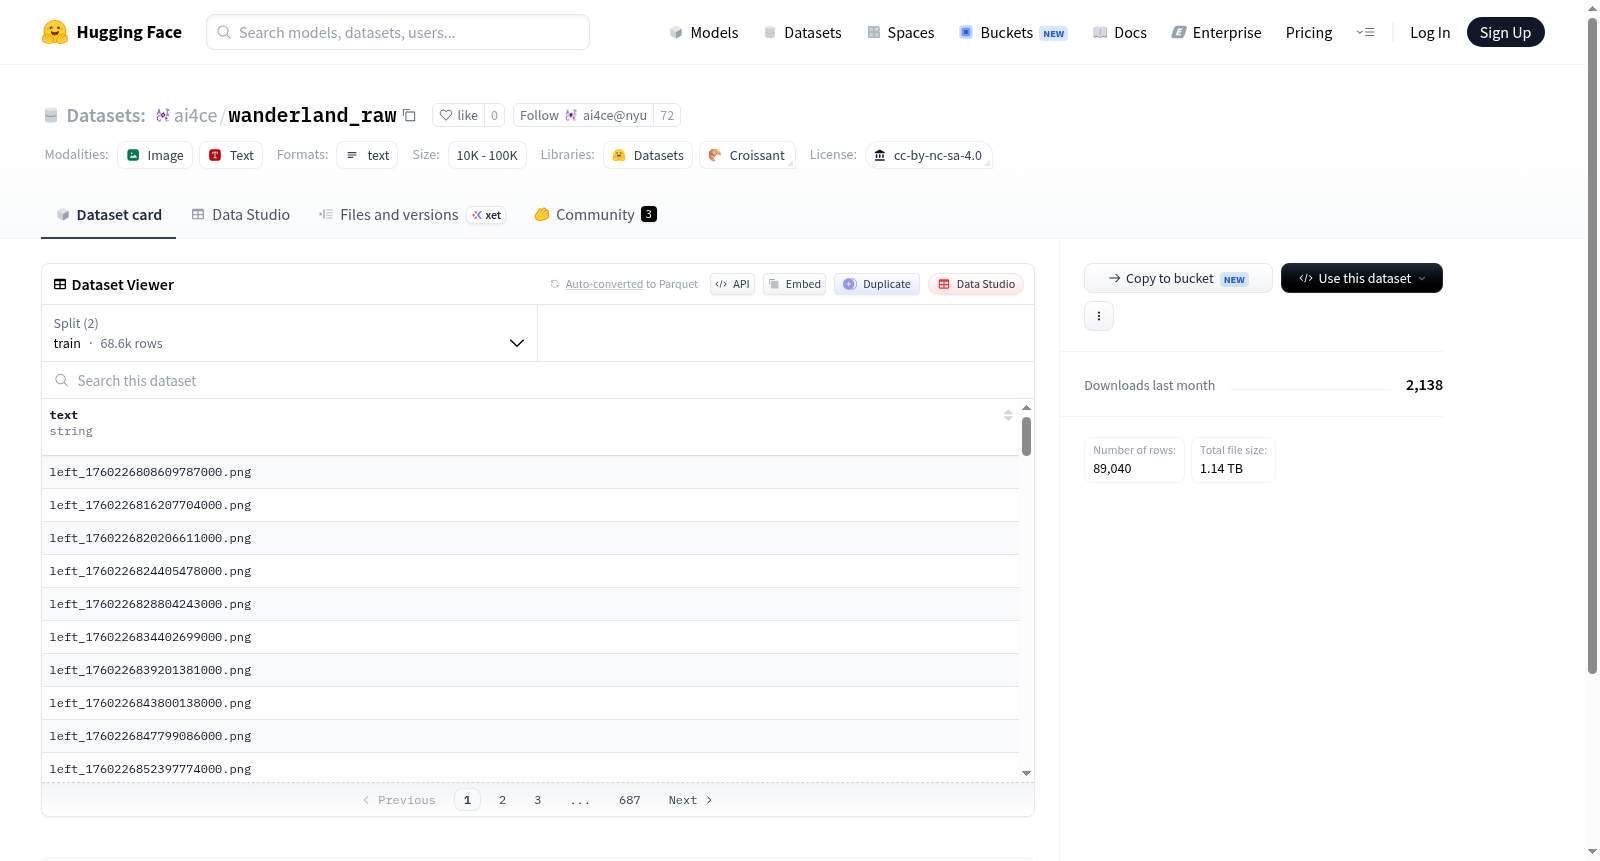Viewport: 1600px width, 861px height.
Task: Open the Models page
Action: click(x=704, y=32)
